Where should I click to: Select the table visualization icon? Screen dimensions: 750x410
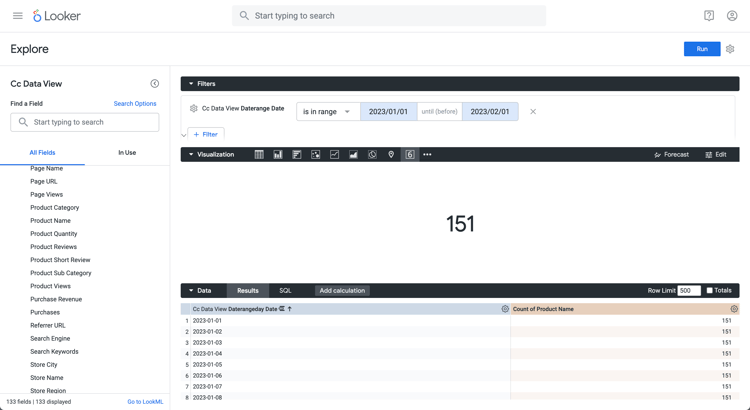(x=259, y=155)
